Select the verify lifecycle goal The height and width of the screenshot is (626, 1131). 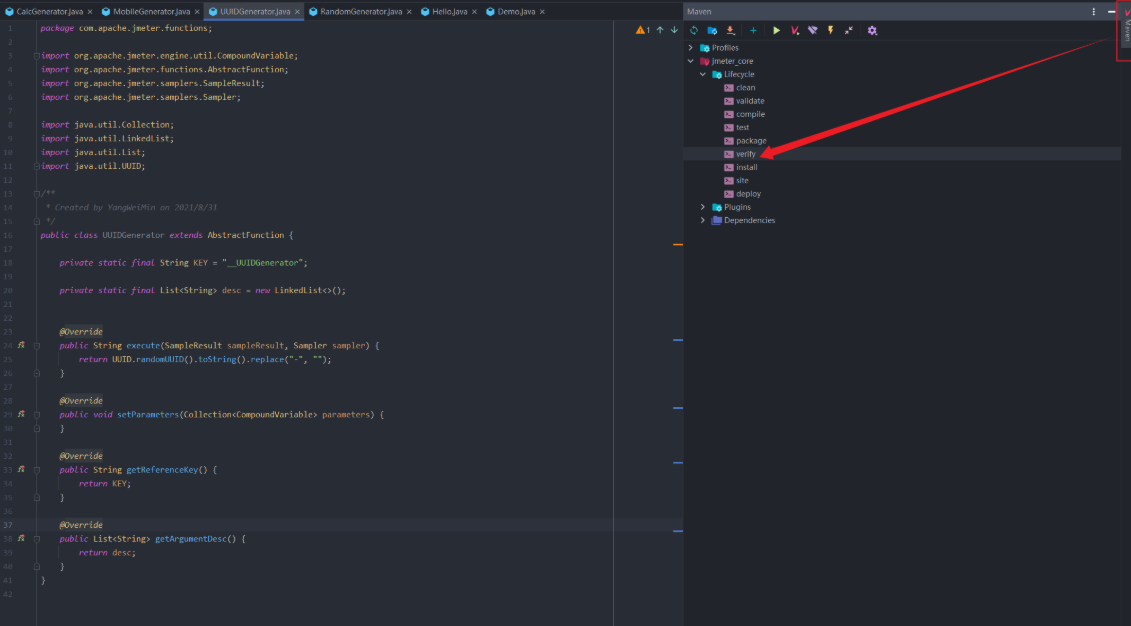pos(746,154)
